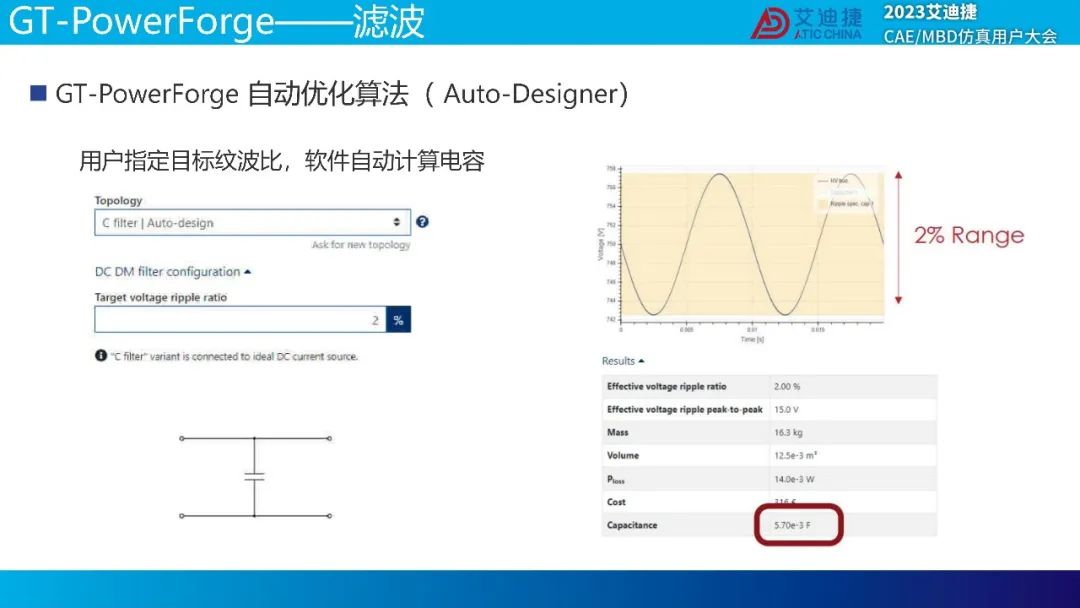Select the 16.3 kg value
This screenshot has width=1080, height=608.
(788, 432)
